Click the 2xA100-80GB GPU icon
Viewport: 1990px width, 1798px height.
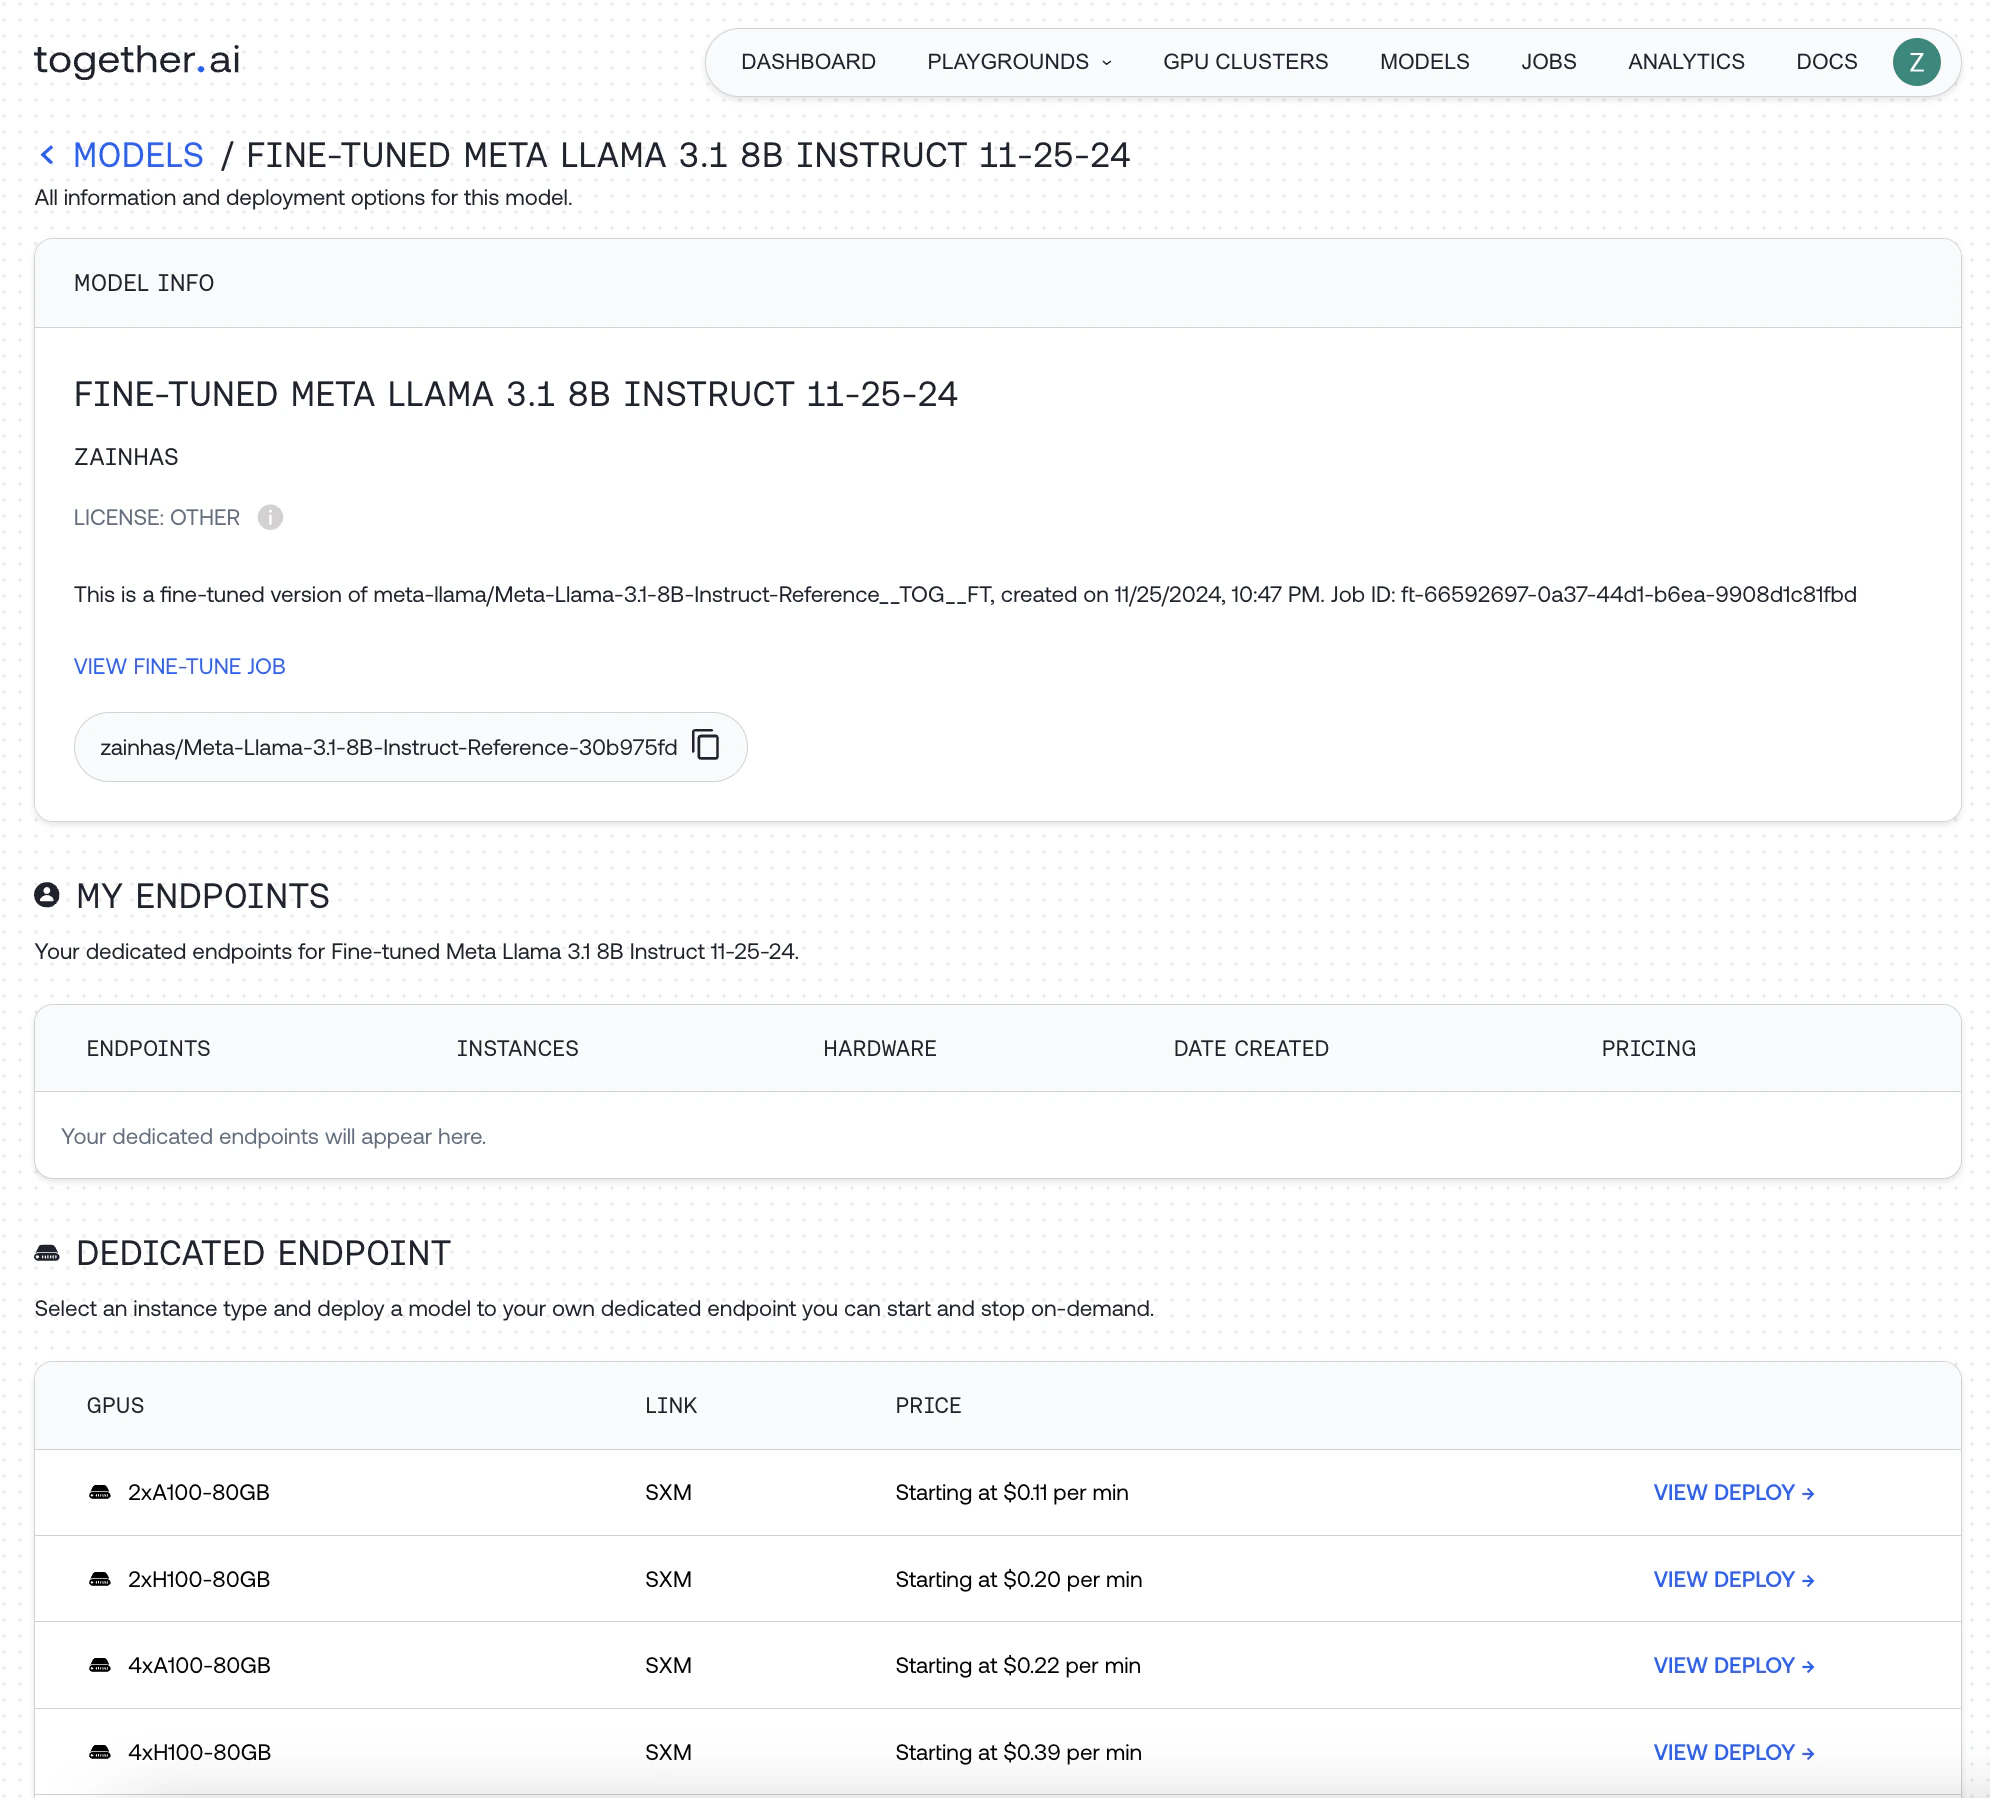[x=100, y=1492]
